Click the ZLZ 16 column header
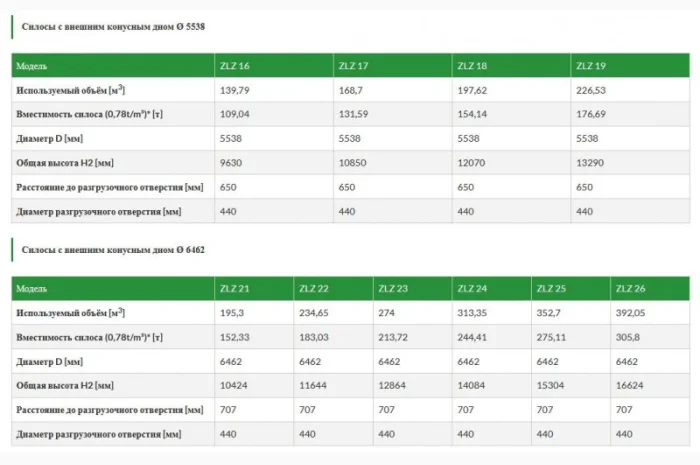Screen dimensions: 700x465 coord(235,66)
